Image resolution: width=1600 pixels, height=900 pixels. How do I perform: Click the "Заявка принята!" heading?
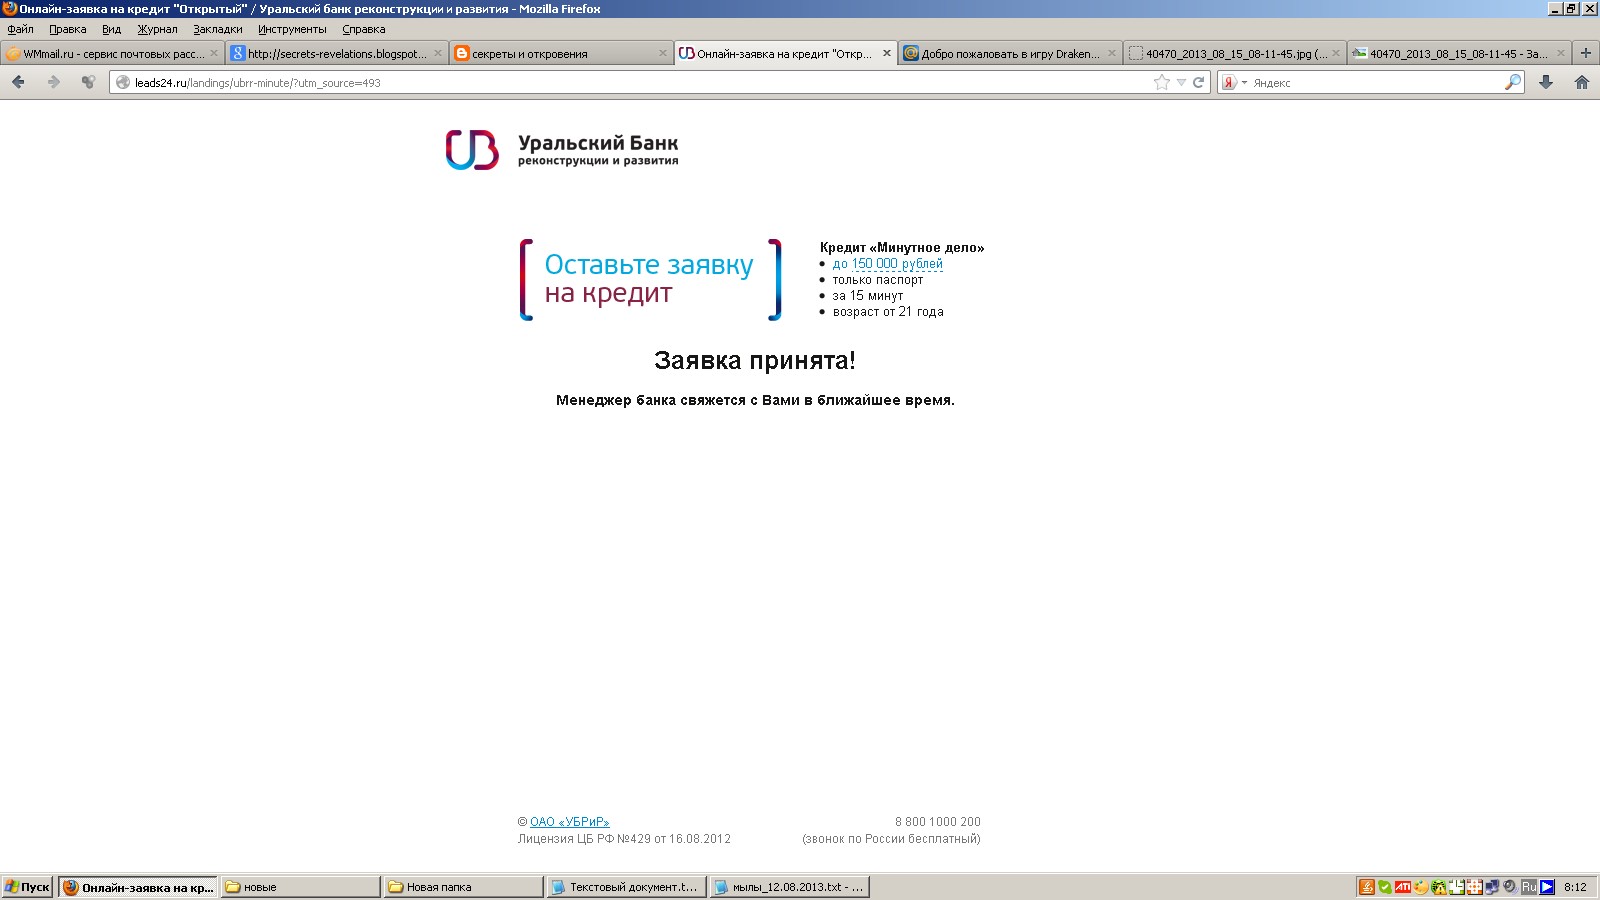[755, 361]
